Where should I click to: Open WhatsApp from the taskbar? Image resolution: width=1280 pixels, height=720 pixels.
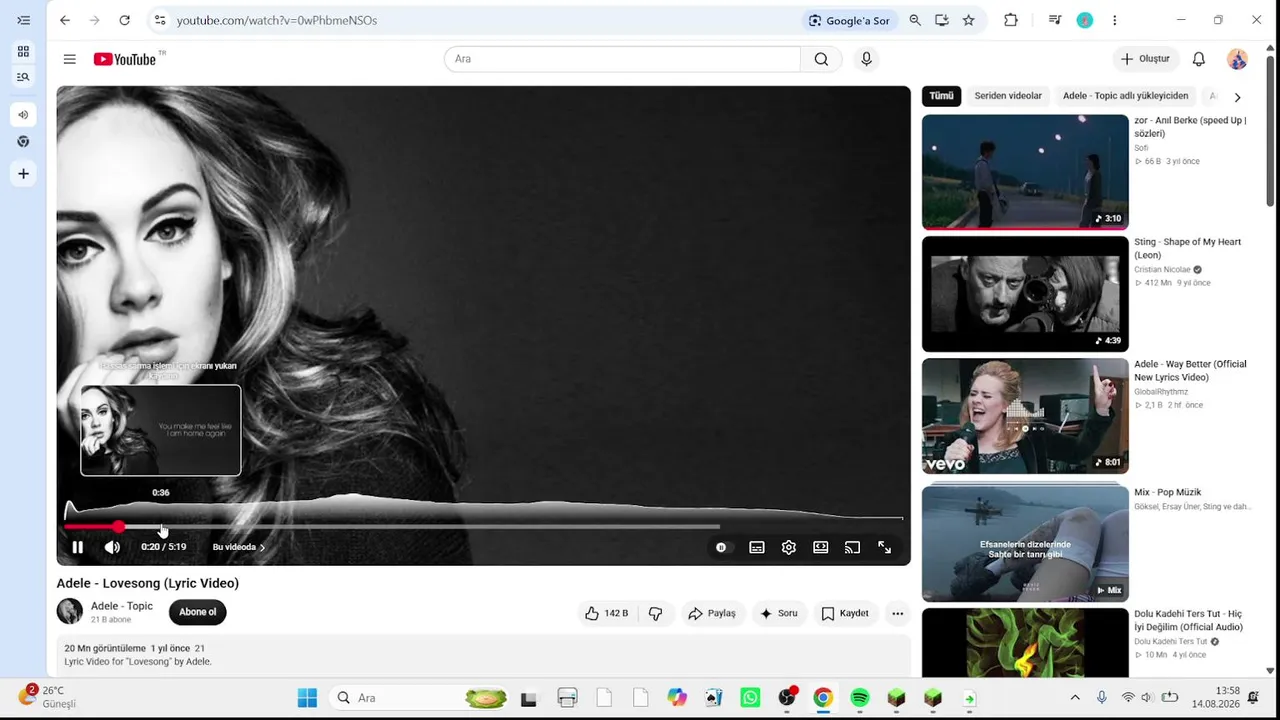750,698
